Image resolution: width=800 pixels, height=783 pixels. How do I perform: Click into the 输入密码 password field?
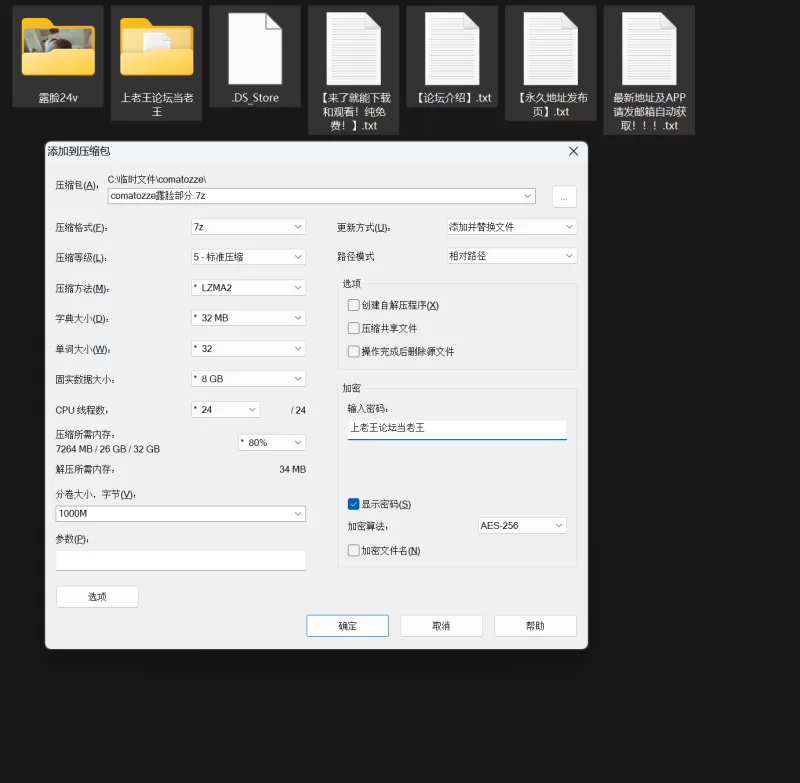tap(456, 428)
